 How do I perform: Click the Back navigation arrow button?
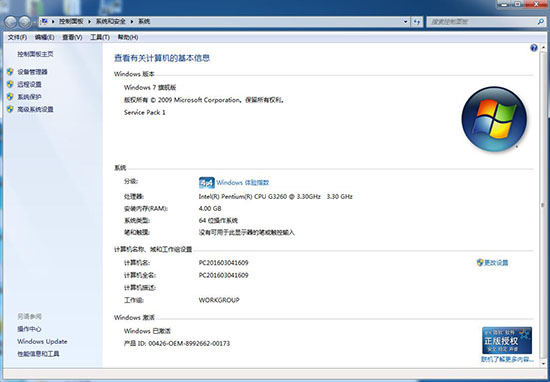pos(11,22)
